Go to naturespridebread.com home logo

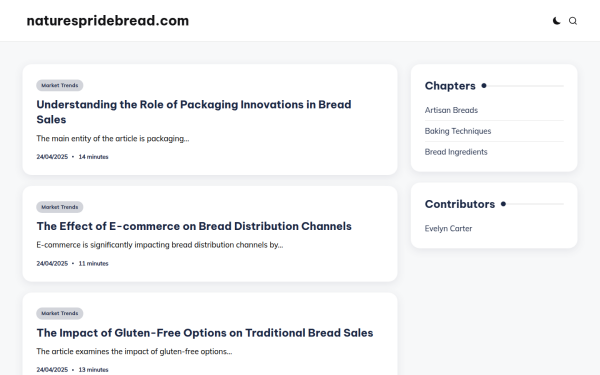tap(108, 21)
